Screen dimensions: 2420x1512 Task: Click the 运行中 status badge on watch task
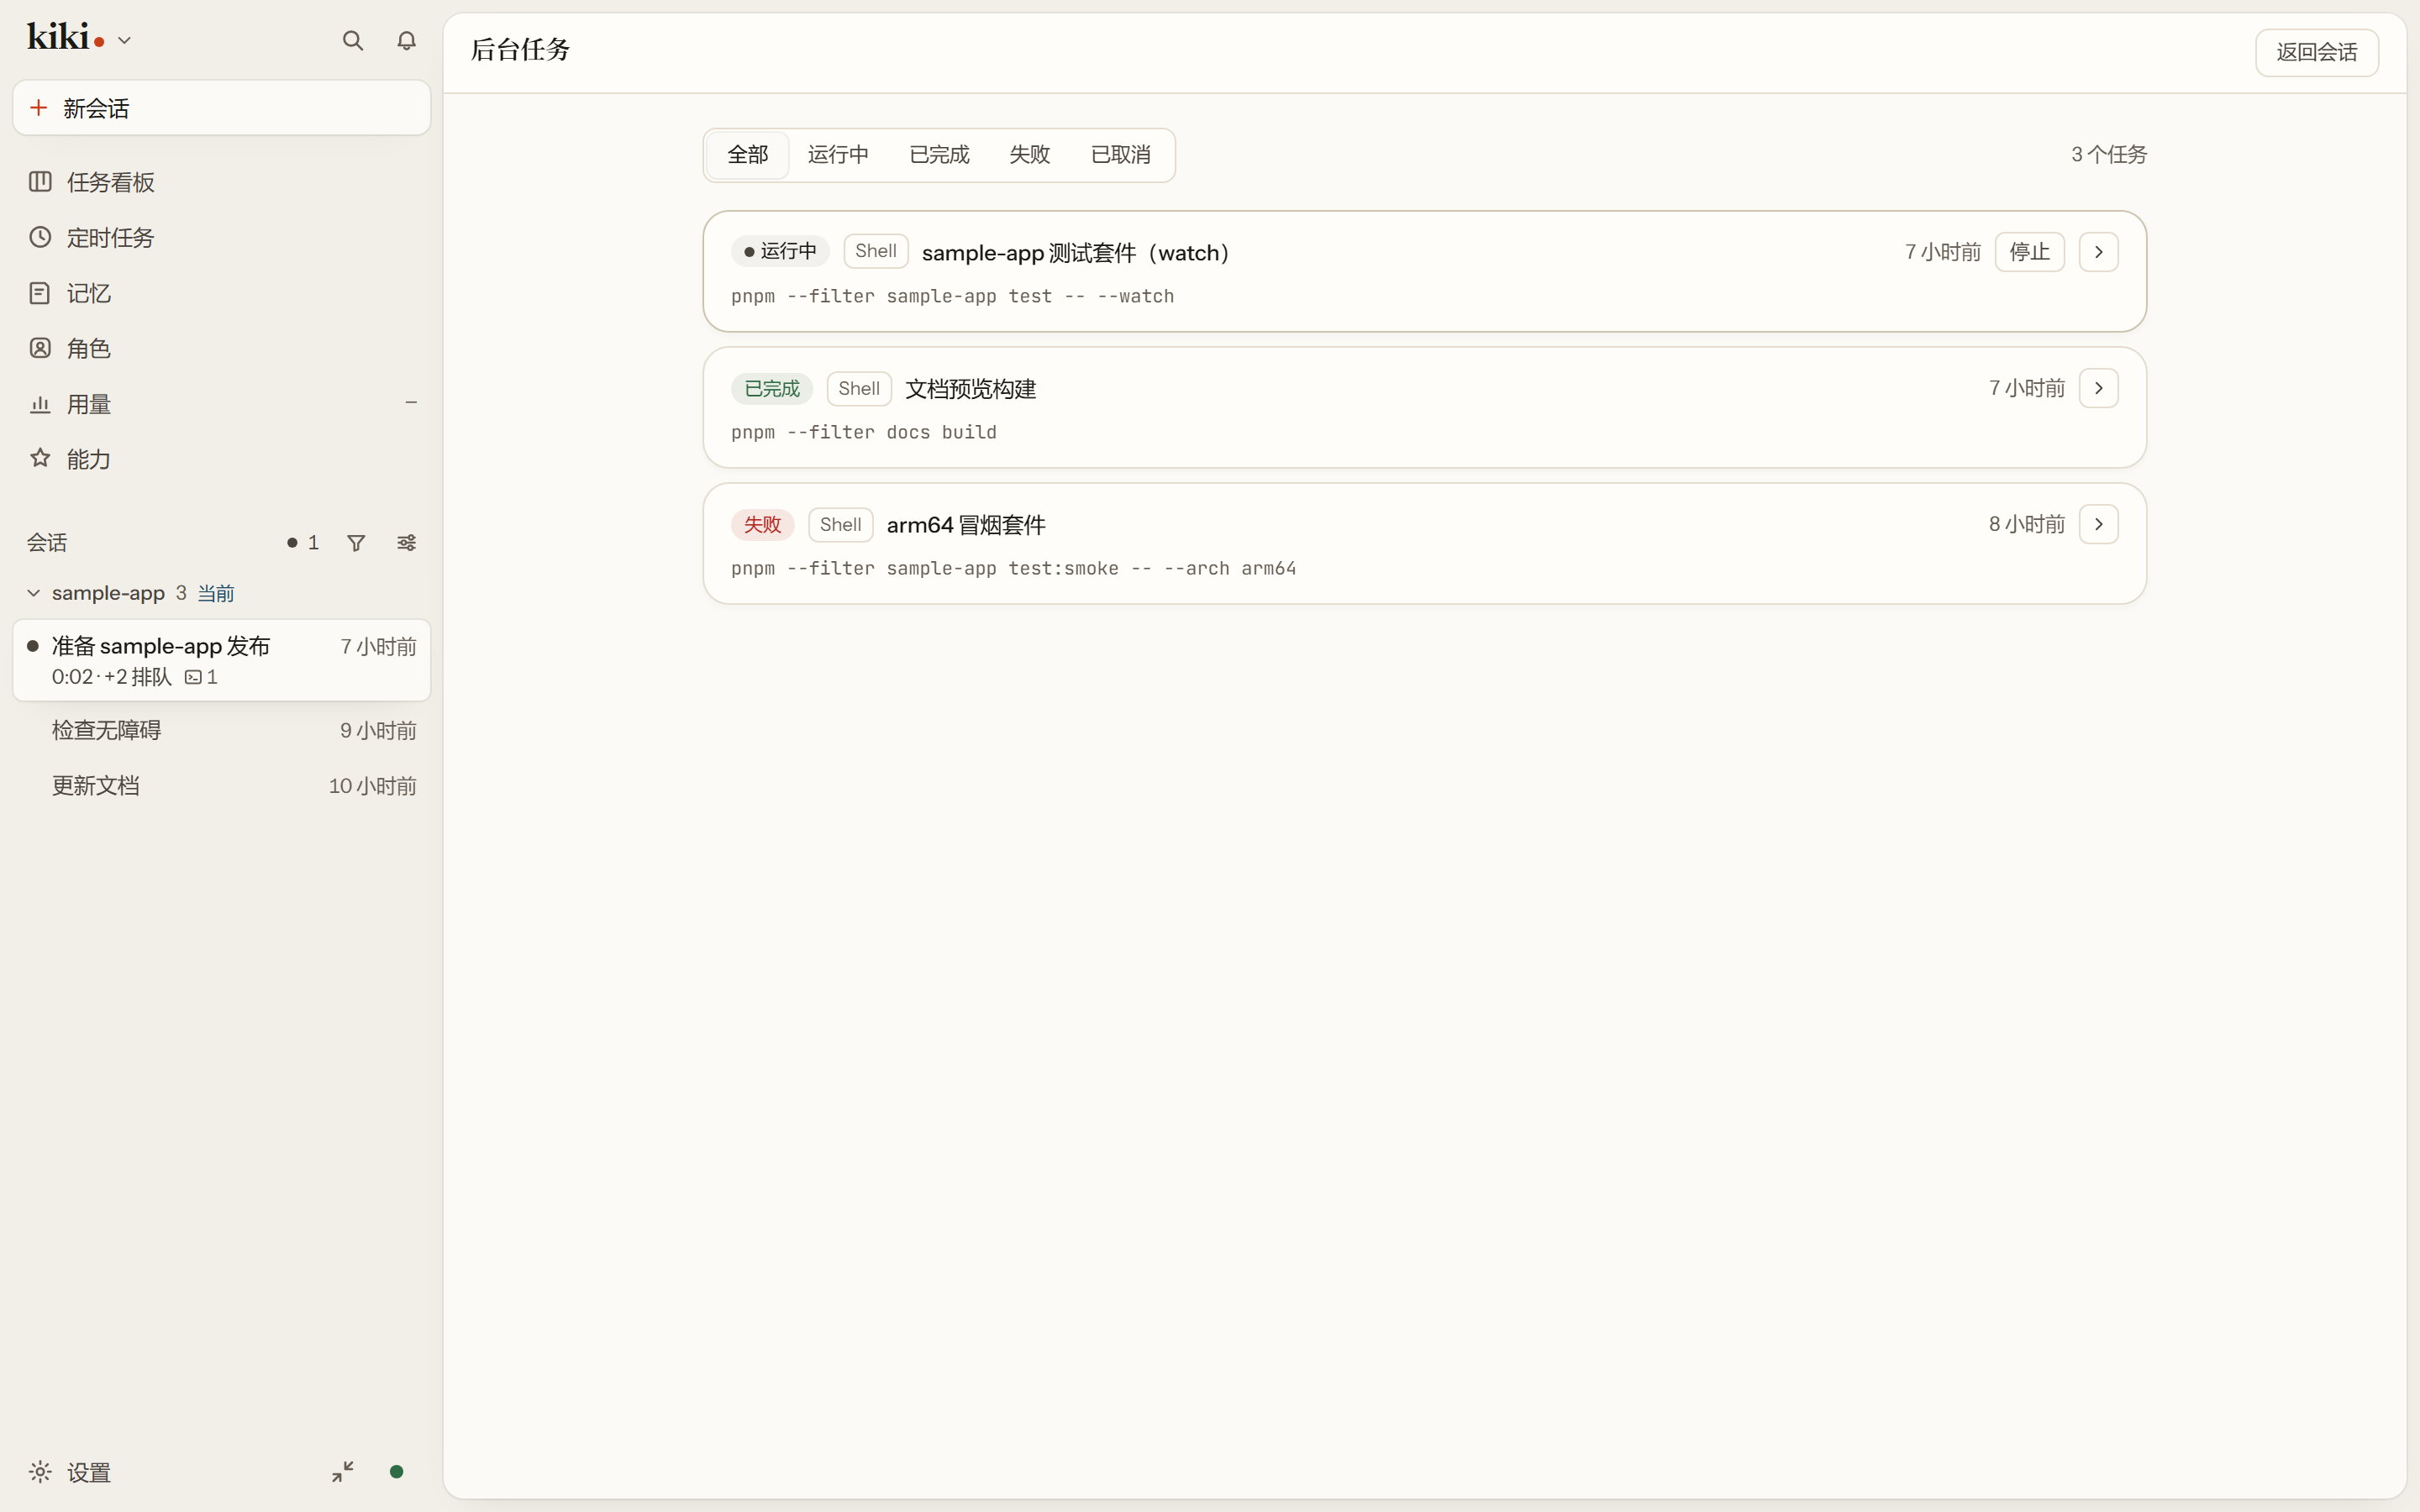click(779, 251)
